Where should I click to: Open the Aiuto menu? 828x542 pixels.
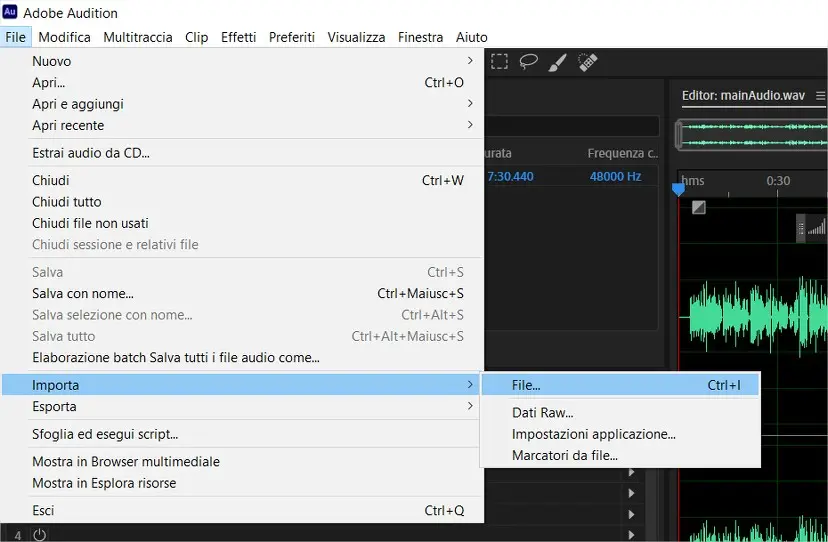click(x=472, y=37)
